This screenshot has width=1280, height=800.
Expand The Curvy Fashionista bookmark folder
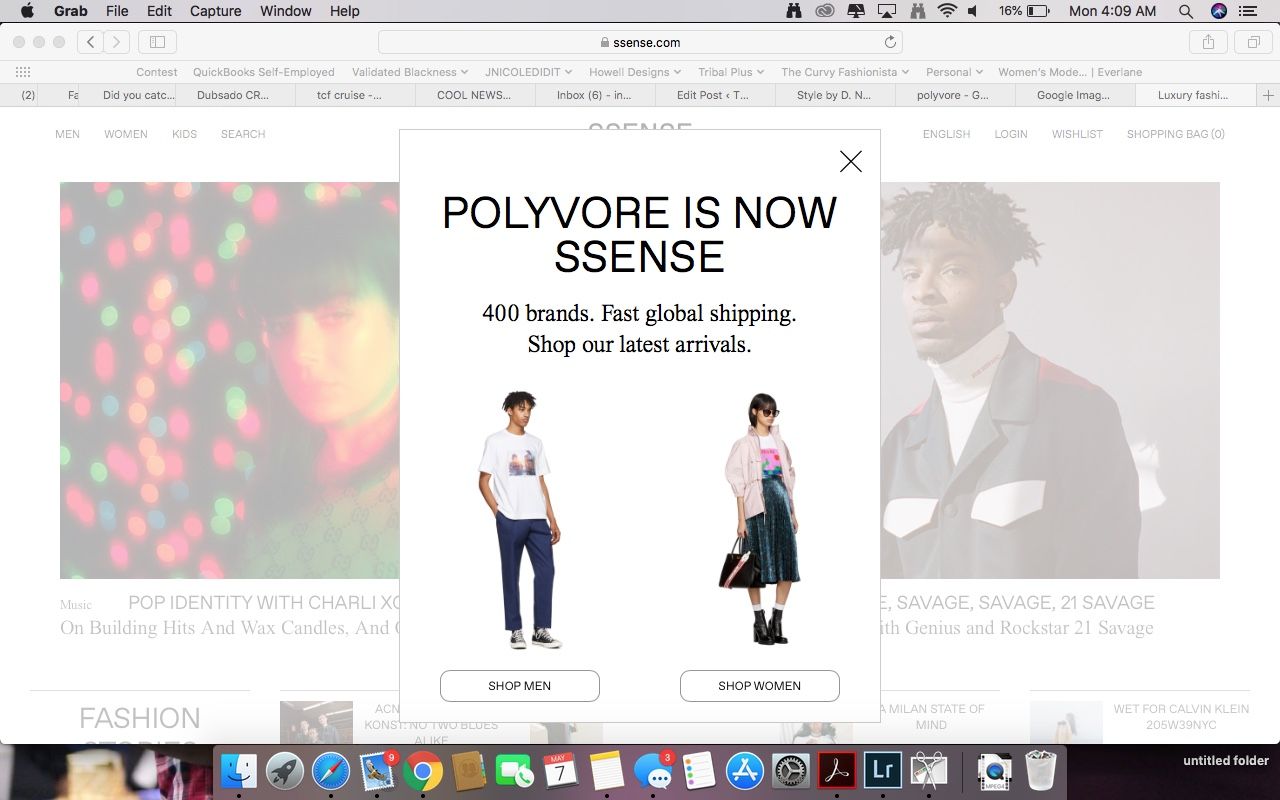click(x=846, y=72)
